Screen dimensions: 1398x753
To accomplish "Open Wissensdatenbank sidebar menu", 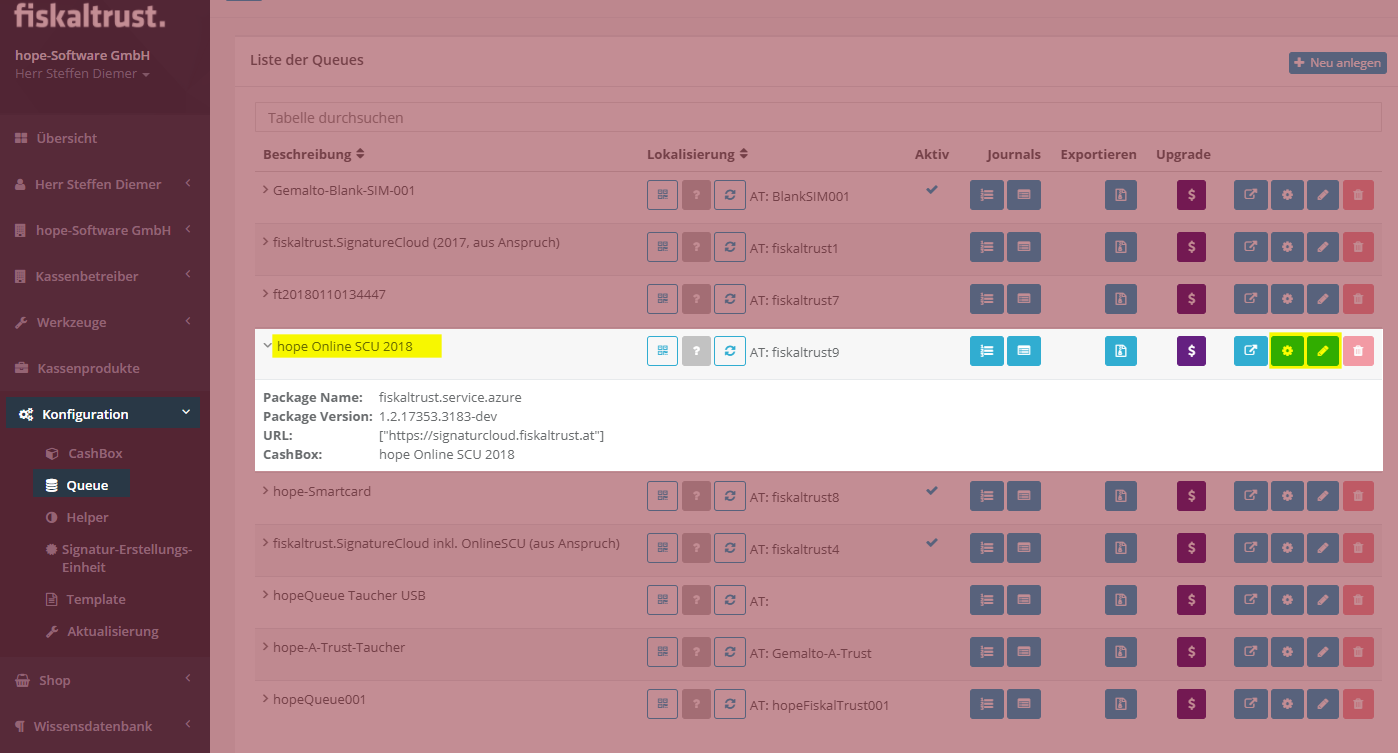I will tap(105, 726).
